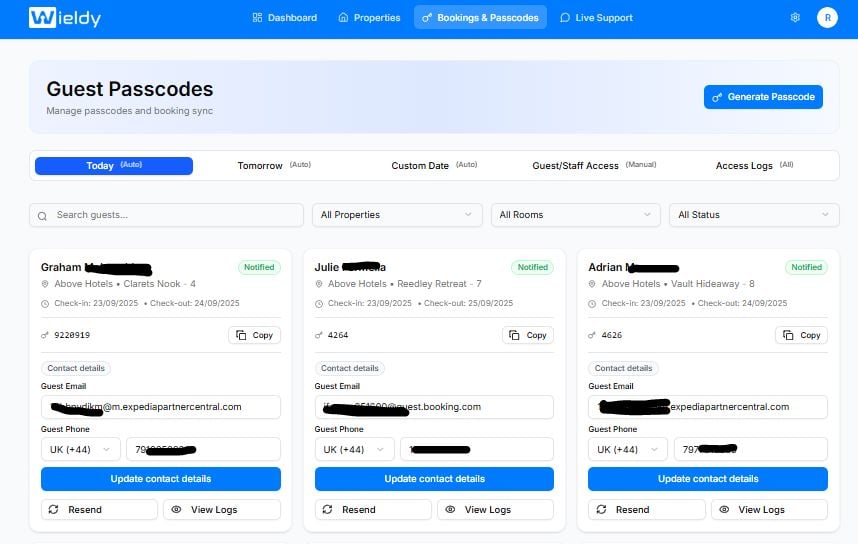The image size is (858, 544).
Task: Resend passcode for Graham's booking
Action: coord(97,509)
